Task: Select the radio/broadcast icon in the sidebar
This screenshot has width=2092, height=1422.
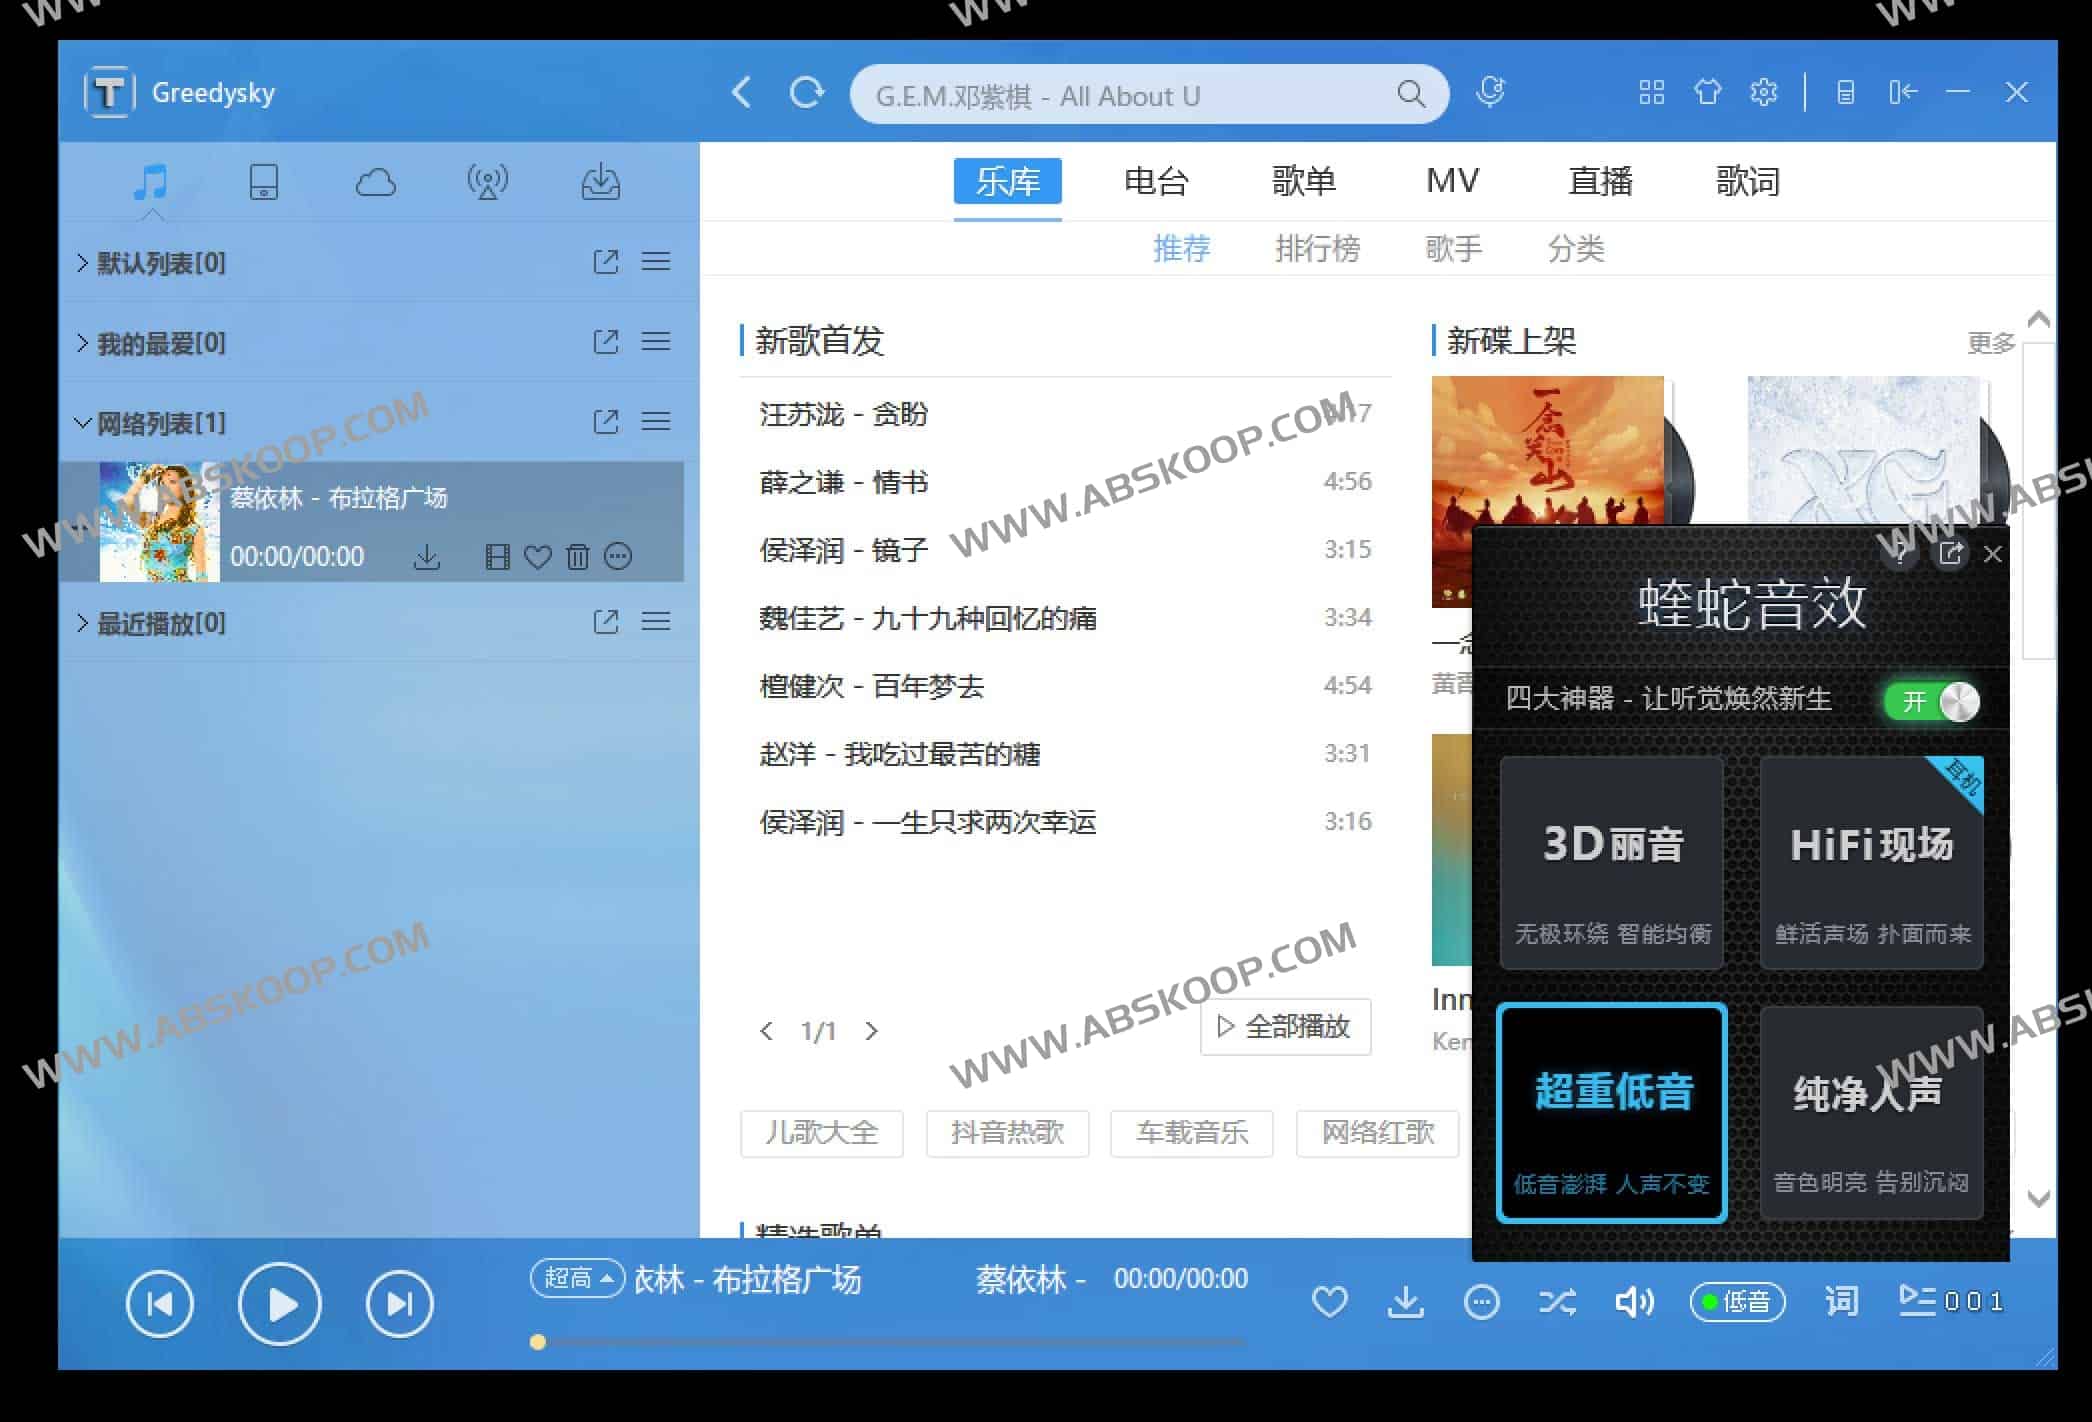Action: 488,182
